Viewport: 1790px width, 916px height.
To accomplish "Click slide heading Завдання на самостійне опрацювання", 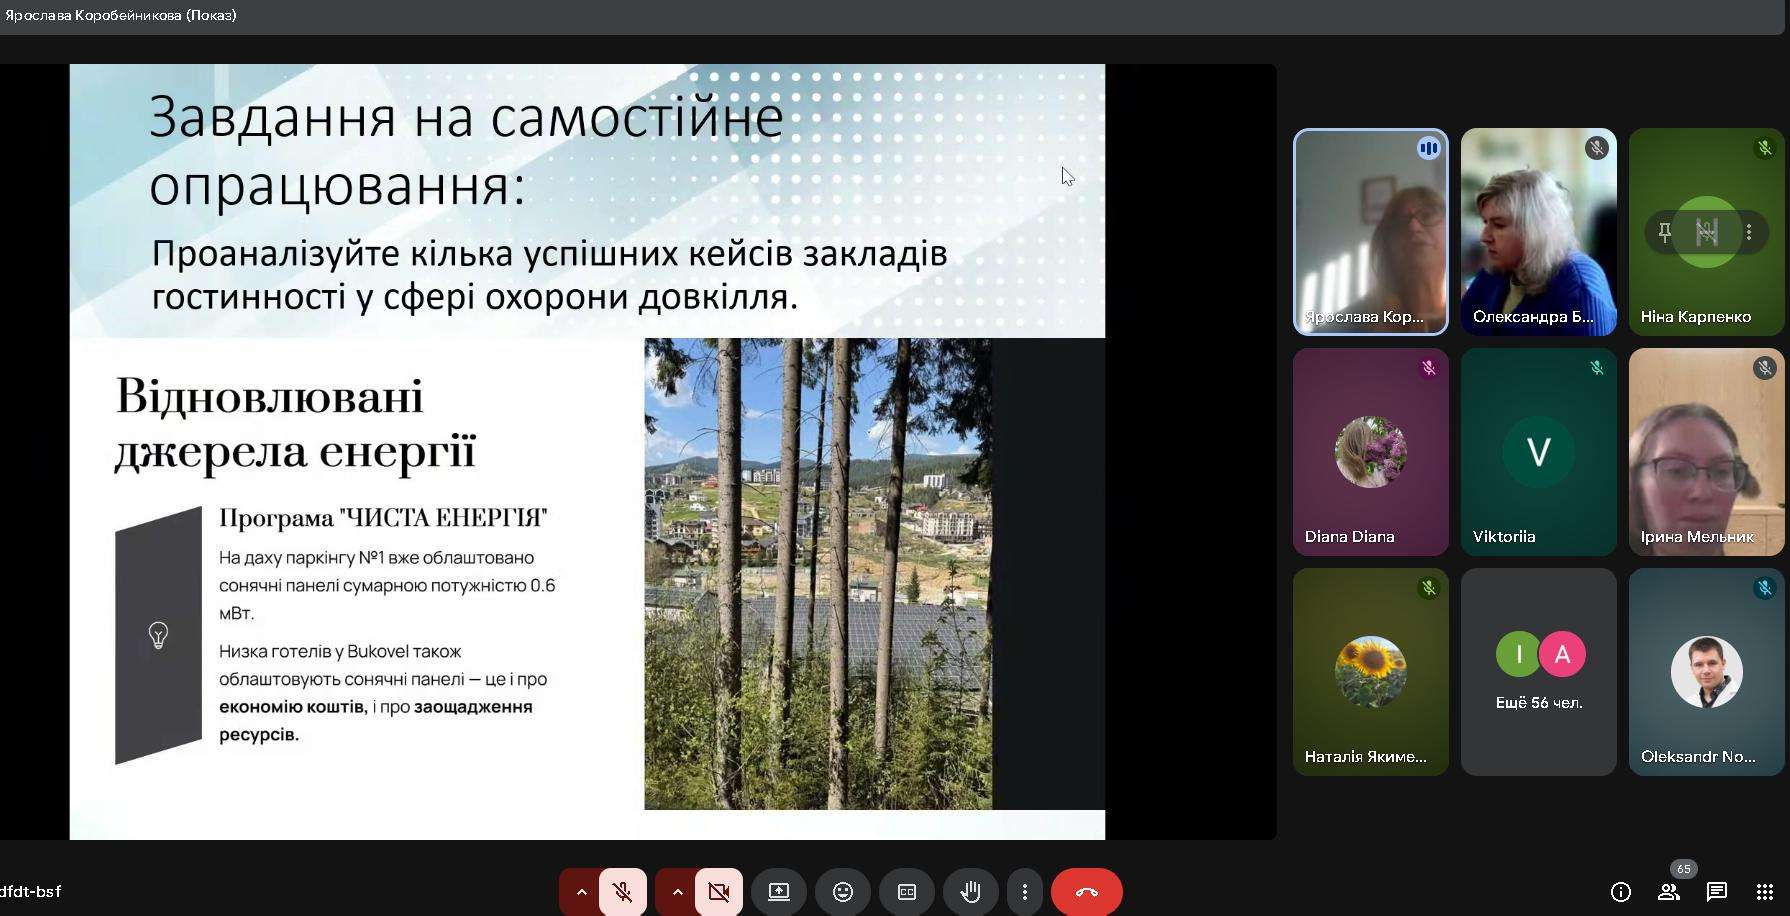I will 466,150.
